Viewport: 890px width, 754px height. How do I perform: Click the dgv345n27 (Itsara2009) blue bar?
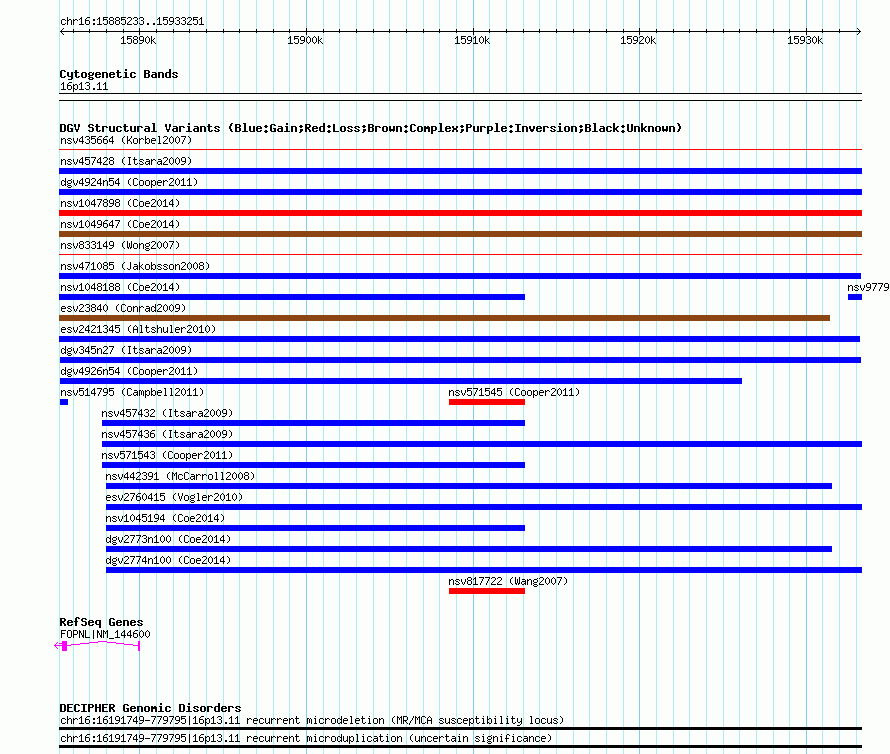pos(460,360)
